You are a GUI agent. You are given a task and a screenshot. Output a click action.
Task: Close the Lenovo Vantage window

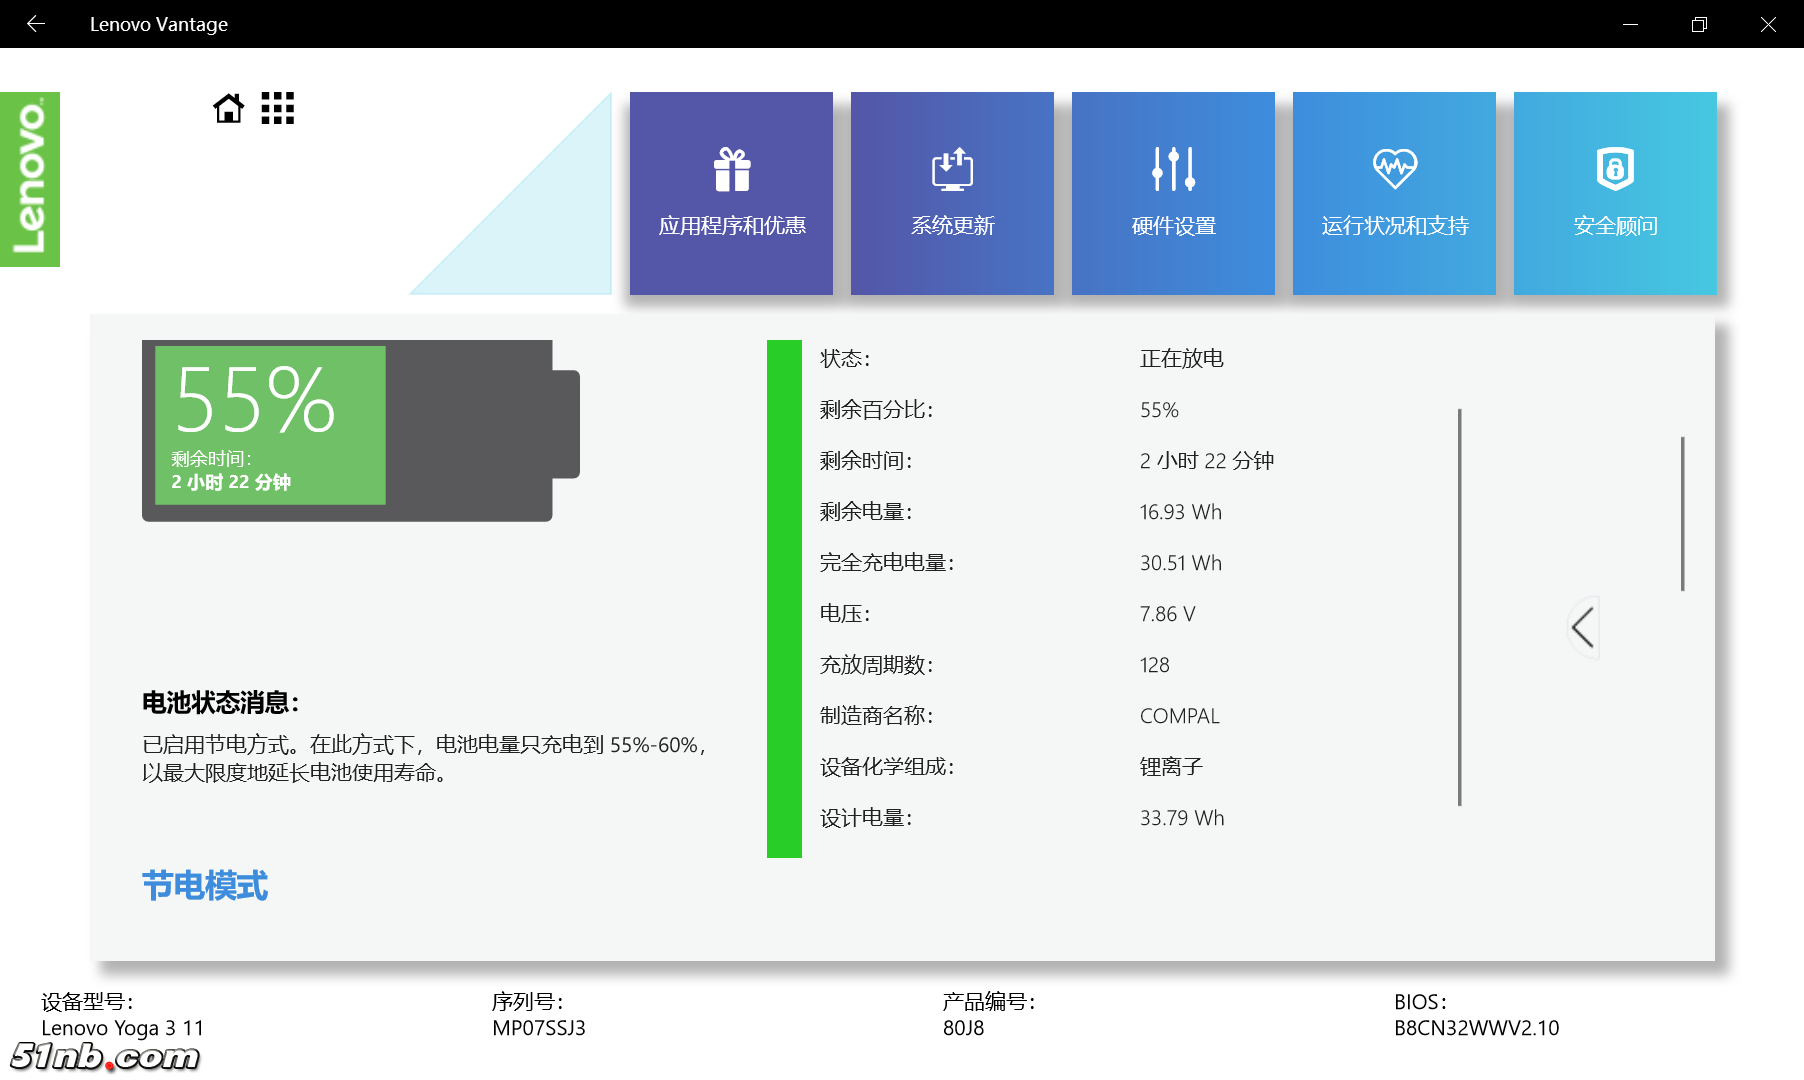coord(1768,24)
